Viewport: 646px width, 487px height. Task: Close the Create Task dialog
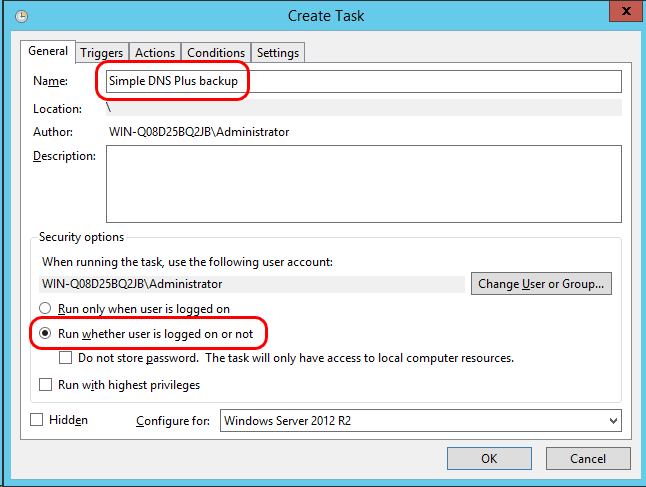click(x=626, y=11)
